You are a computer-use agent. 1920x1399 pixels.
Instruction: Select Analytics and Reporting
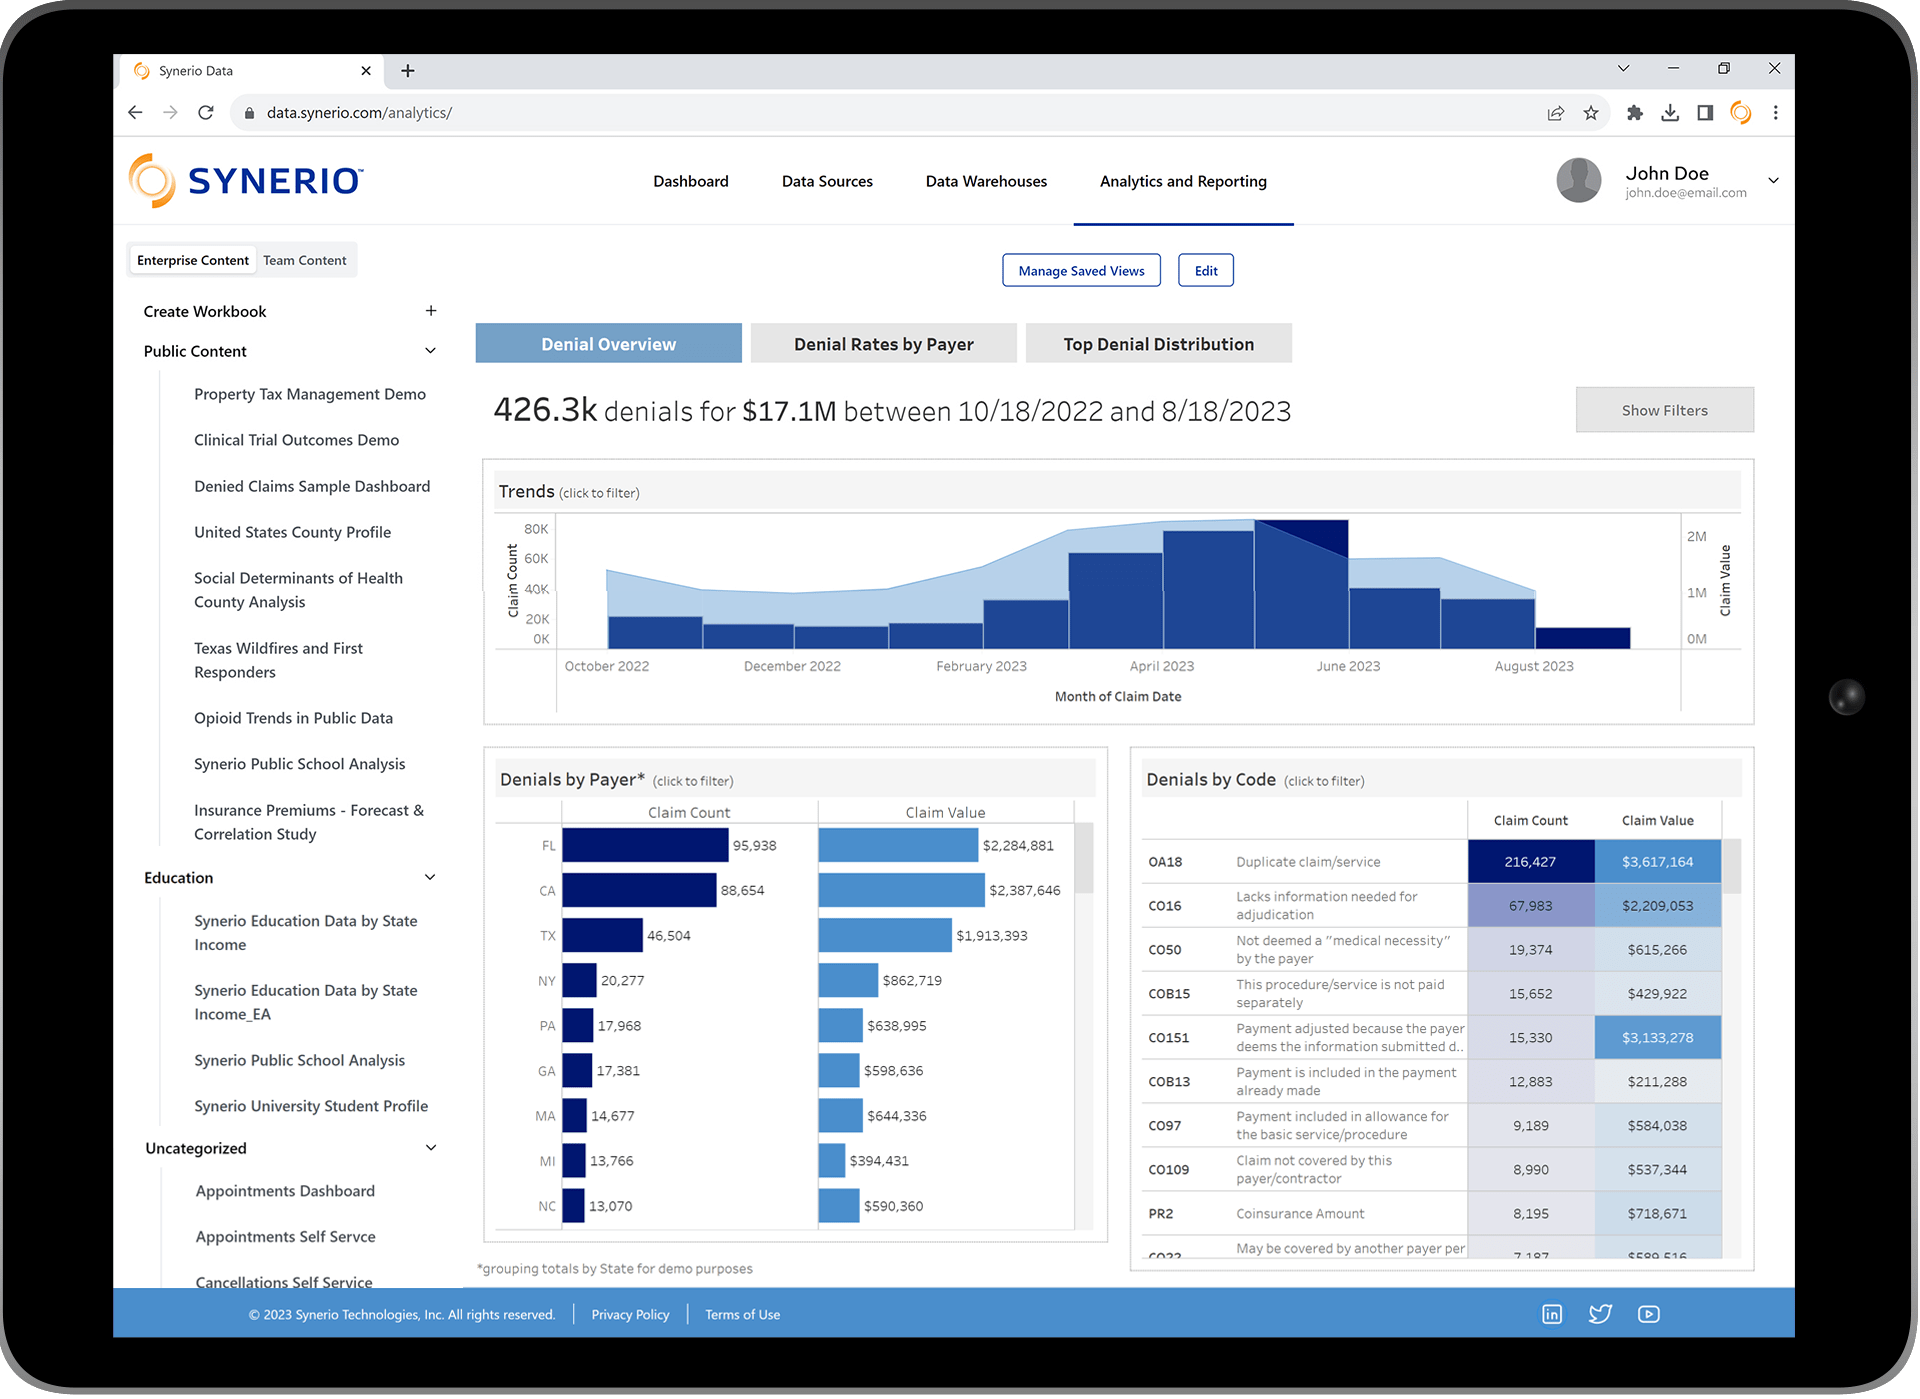coord(1183,181)
